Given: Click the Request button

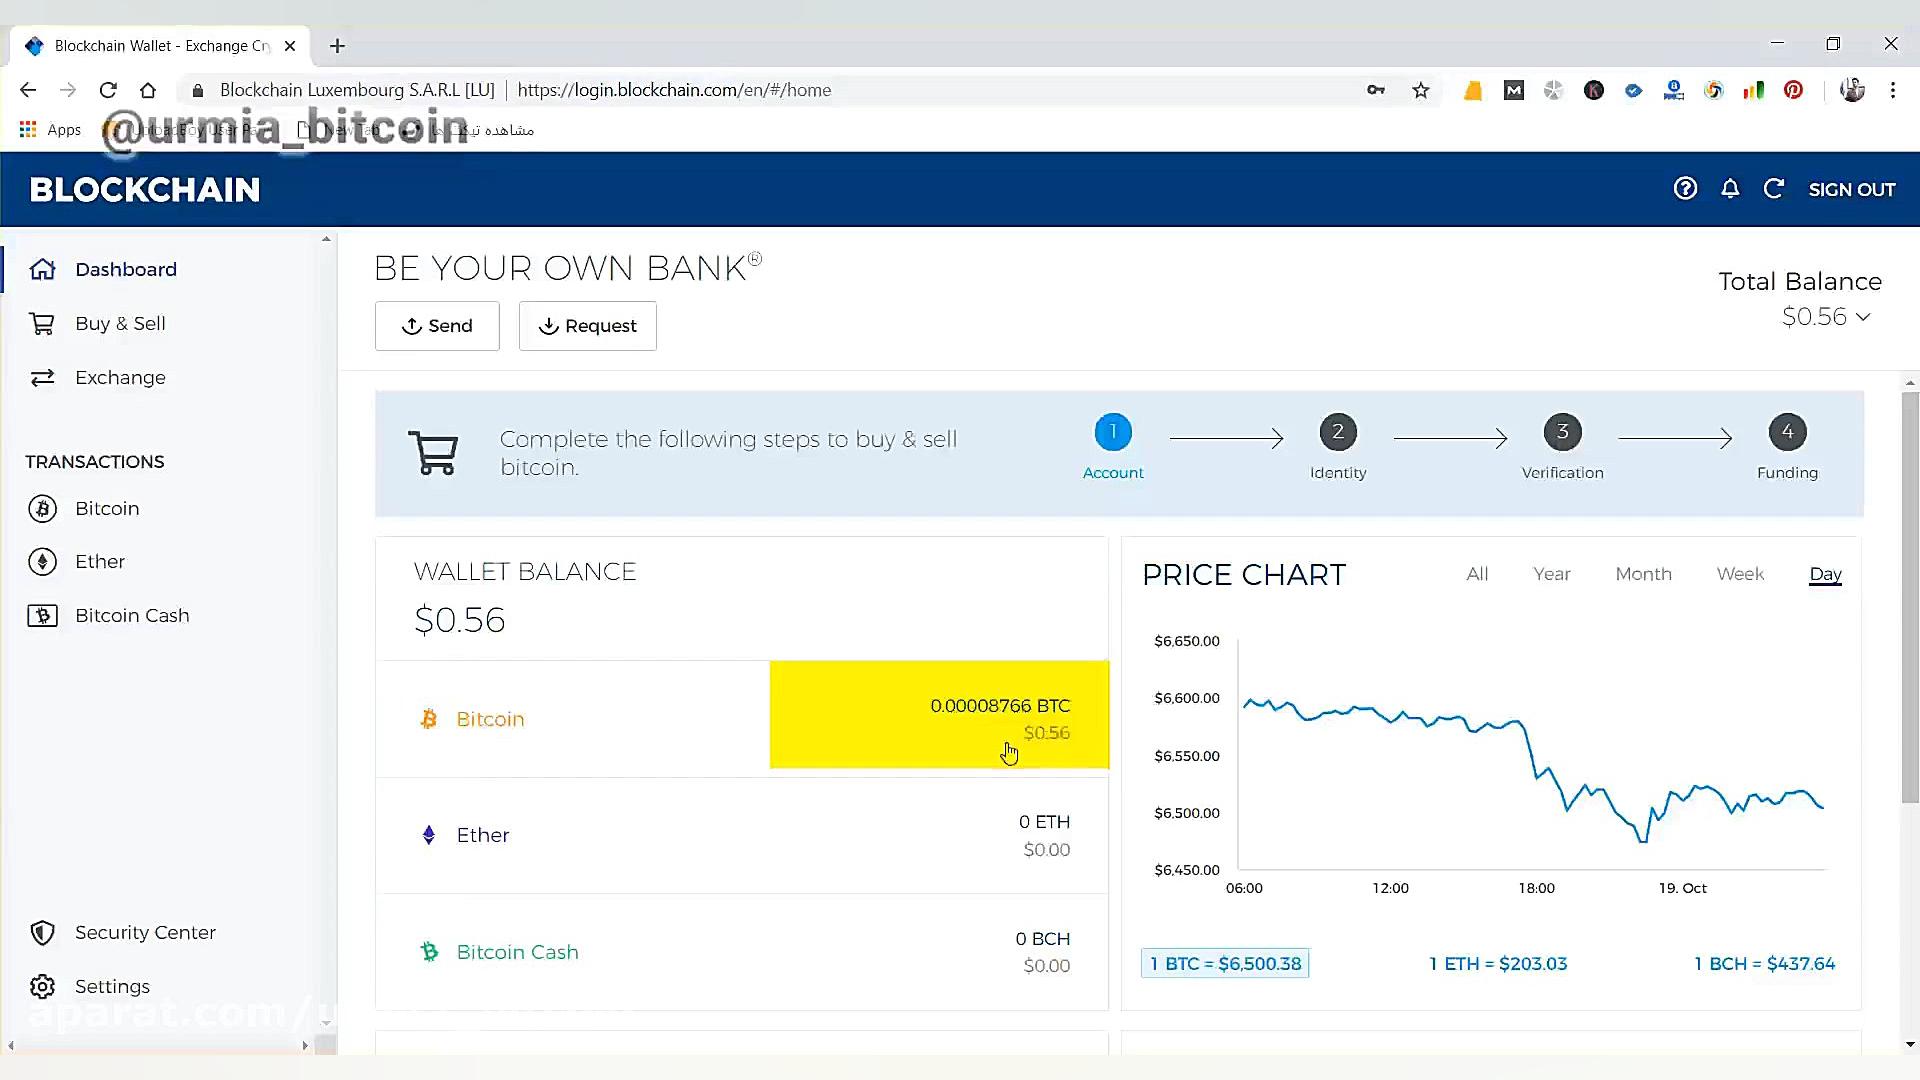Looking at the screenshot, I should click(587, 326).
